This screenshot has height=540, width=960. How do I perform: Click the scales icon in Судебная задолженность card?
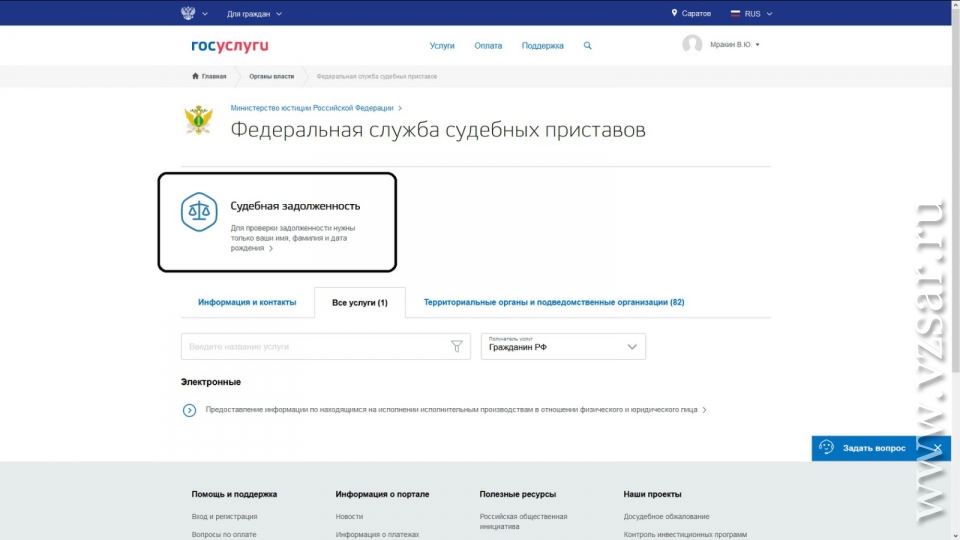pos(199,212)
